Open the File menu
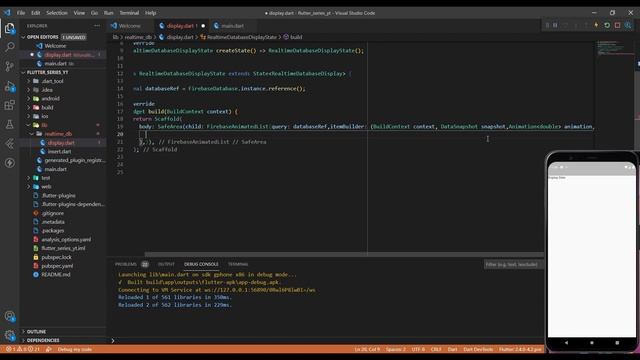The width and height of the screenshot is (640, 360). click(21, 13)
